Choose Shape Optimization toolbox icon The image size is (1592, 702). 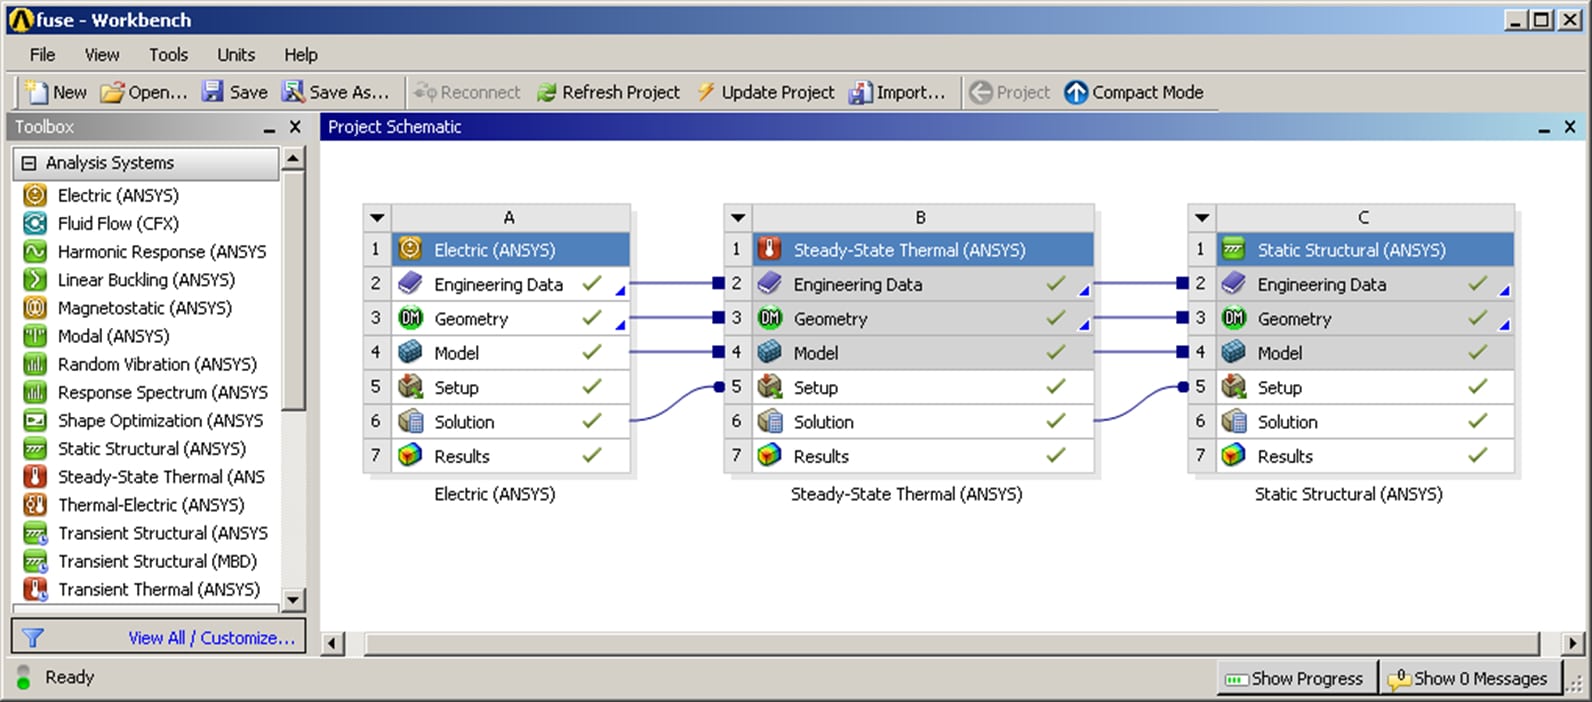click(35, 420)
